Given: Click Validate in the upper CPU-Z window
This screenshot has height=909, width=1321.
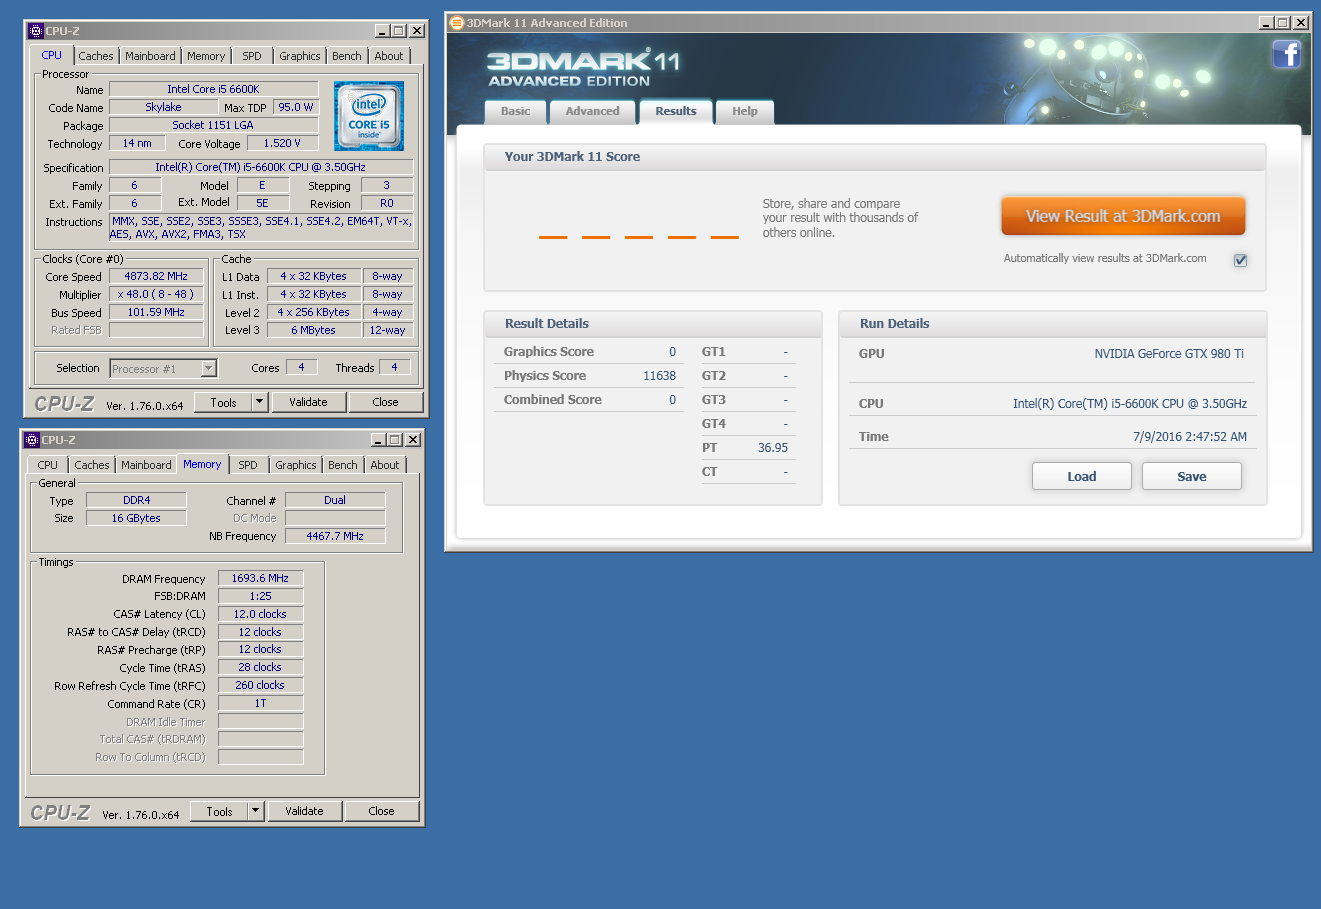Looking at the screenshot, I should [x=308, y=402].
